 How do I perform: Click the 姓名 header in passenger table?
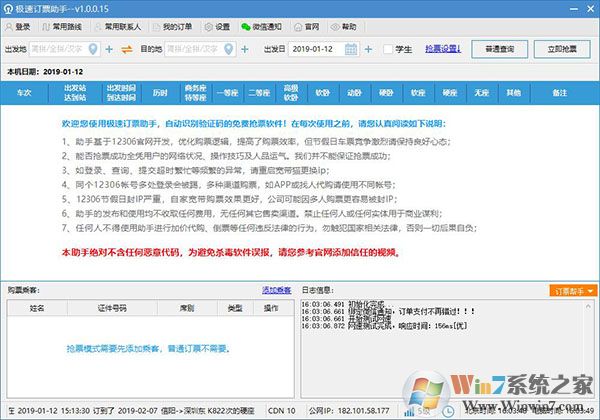coord(37,308)
